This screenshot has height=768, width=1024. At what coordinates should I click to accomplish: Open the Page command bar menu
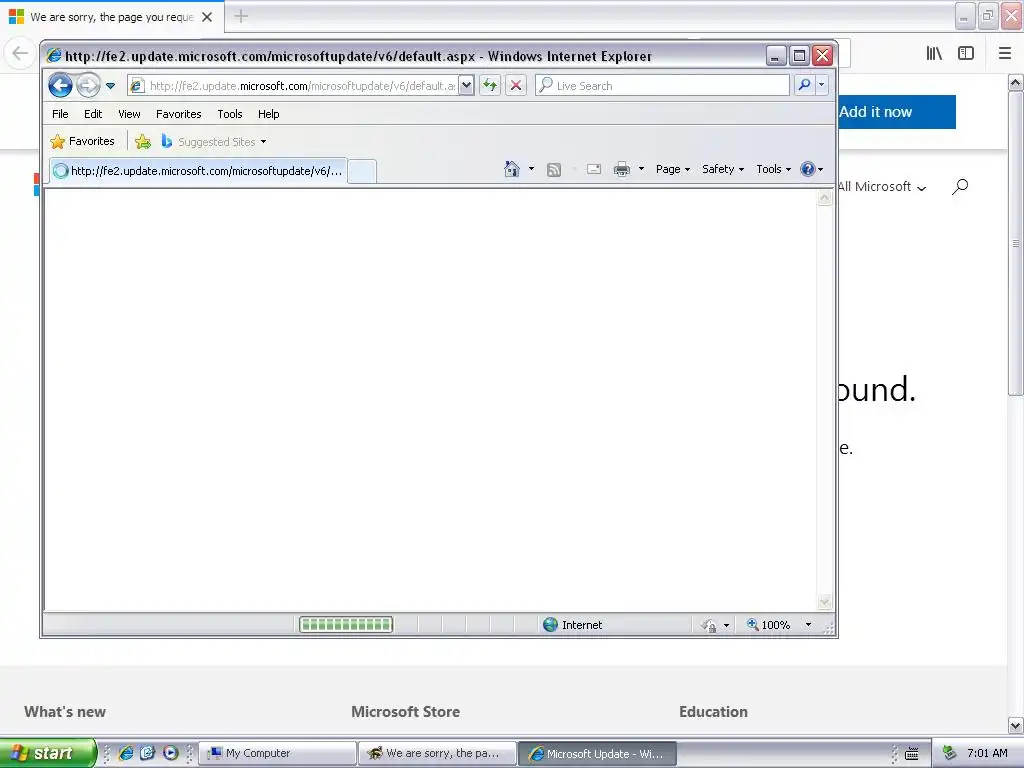pos(673,169)
